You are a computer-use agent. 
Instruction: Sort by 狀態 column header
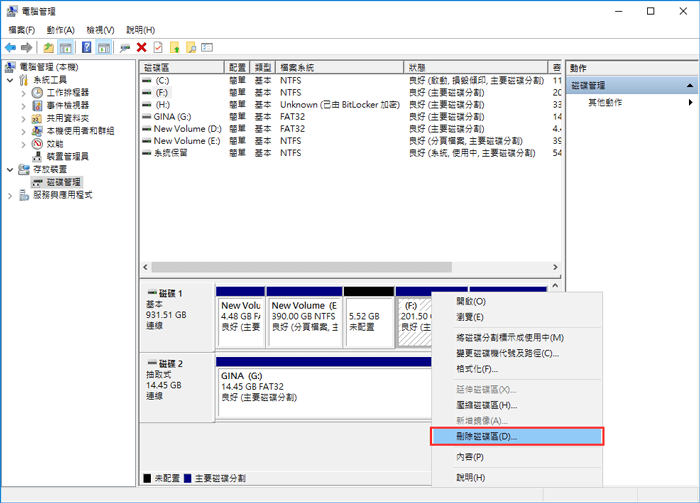(x=476, y=67)
